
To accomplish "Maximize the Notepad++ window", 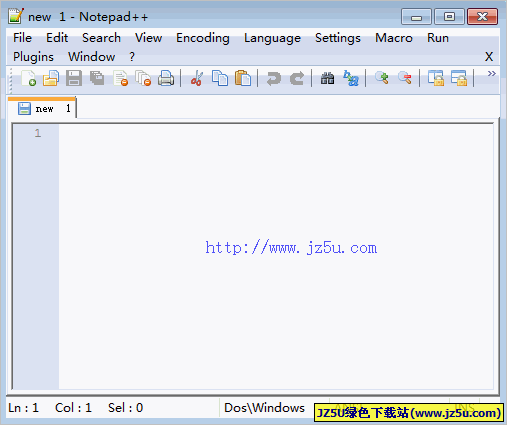I will (x=449, y=17).
